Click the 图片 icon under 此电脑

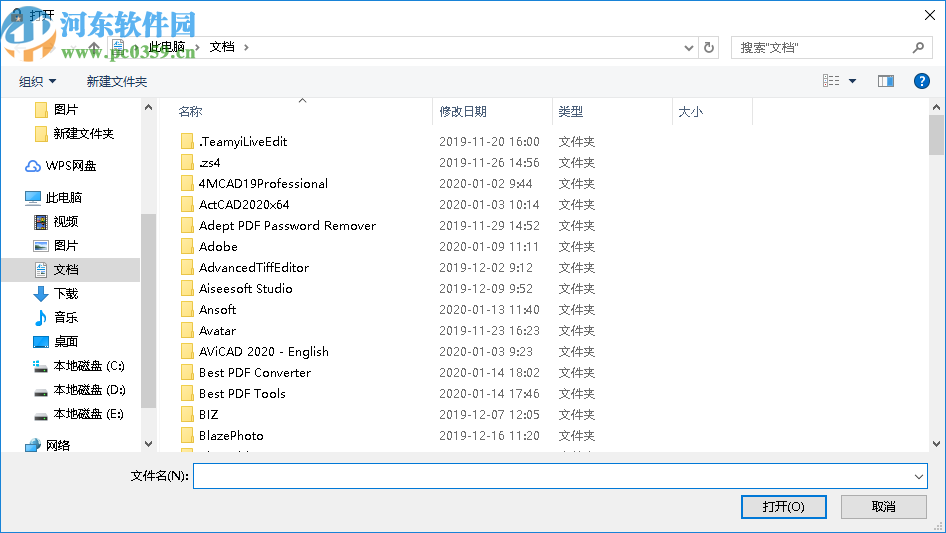(x=40, y=246)
